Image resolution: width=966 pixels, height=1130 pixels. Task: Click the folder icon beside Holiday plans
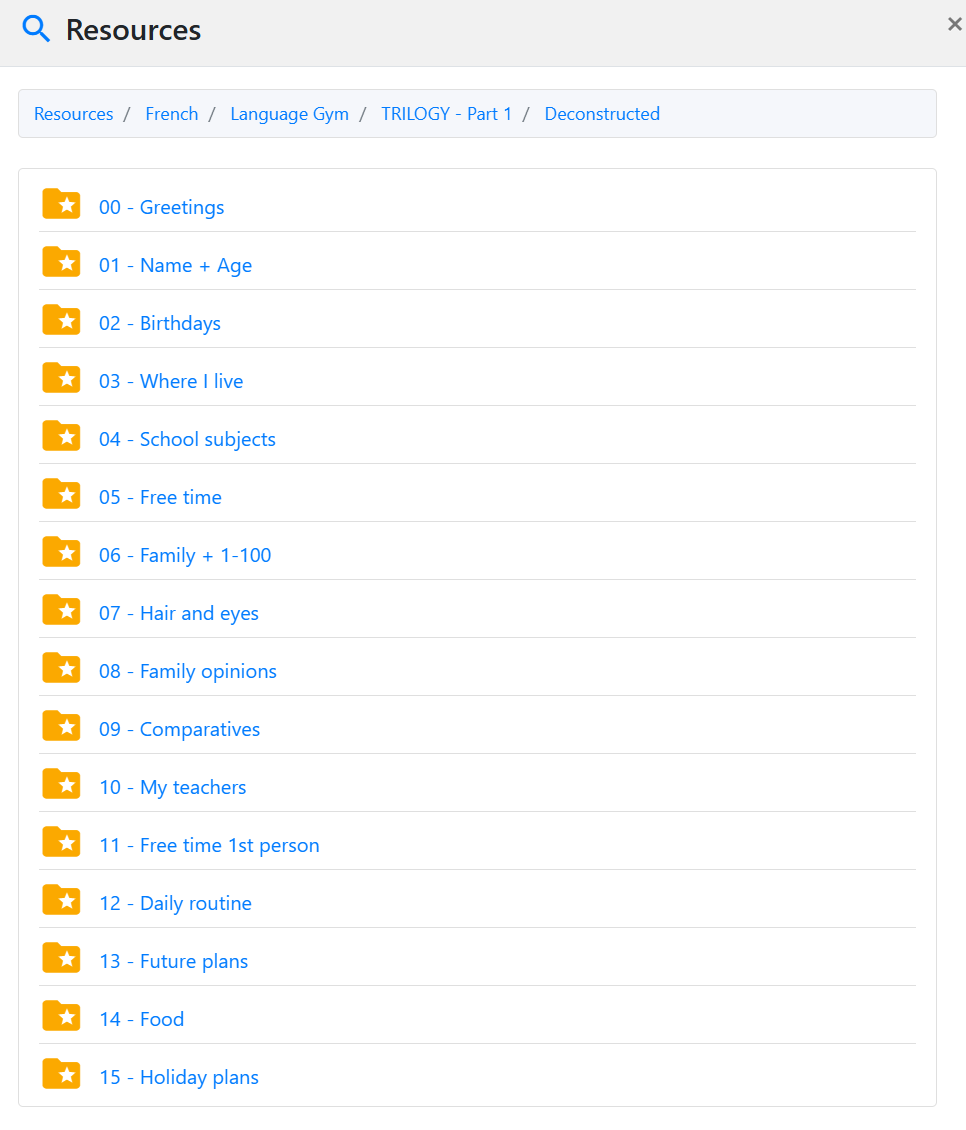coord(61,1074)
